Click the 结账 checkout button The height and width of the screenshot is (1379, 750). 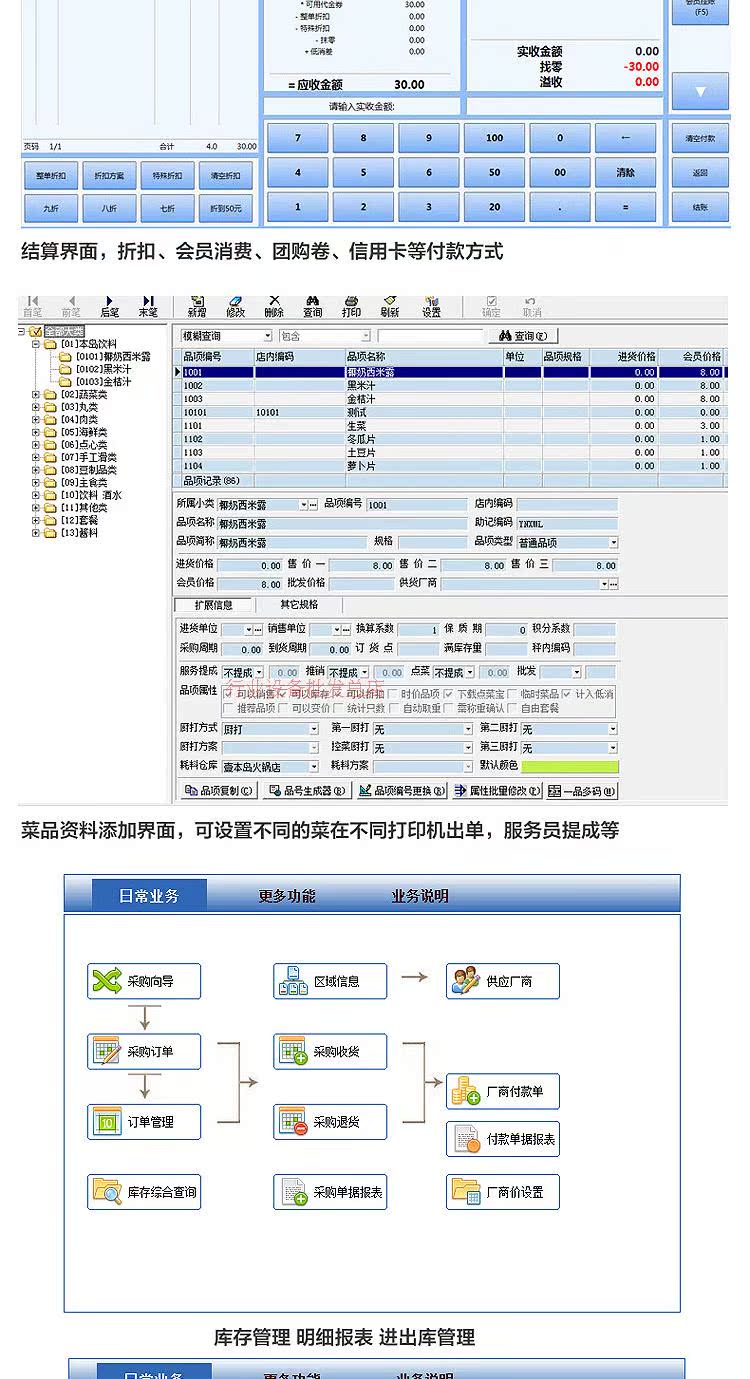(700, 208)
